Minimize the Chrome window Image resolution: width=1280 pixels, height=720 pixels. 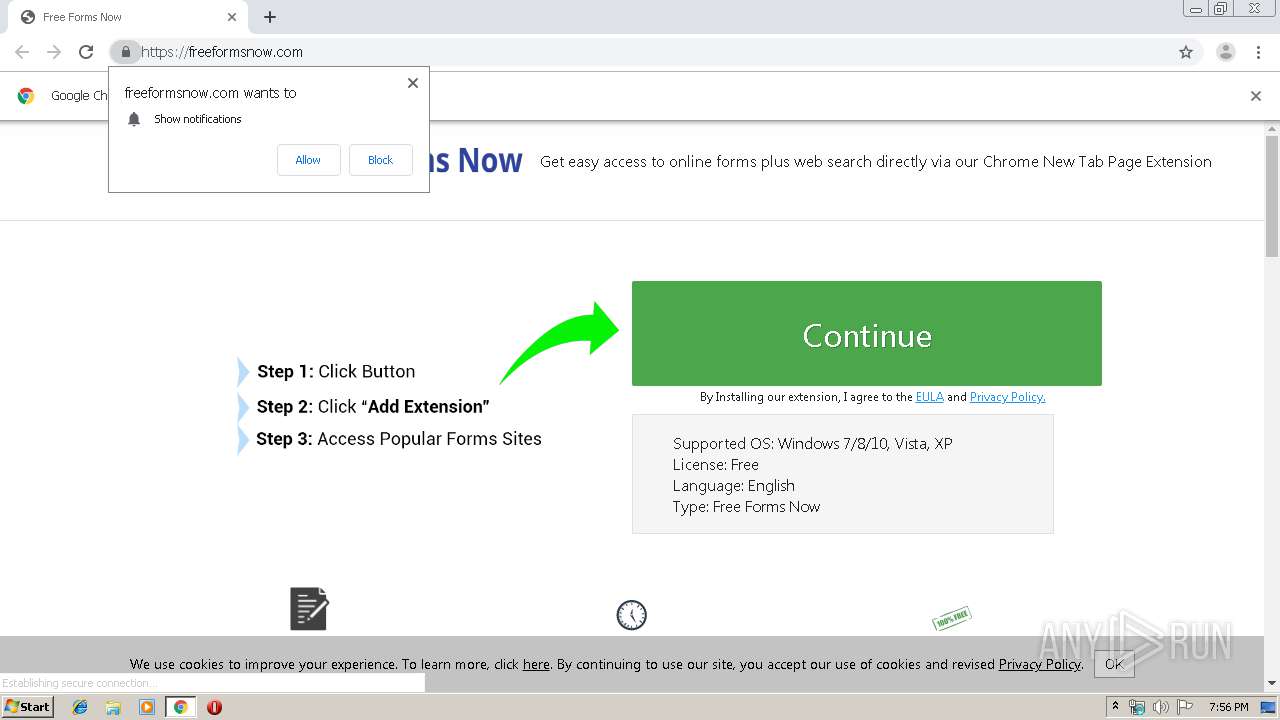(x=1197, y=8)
